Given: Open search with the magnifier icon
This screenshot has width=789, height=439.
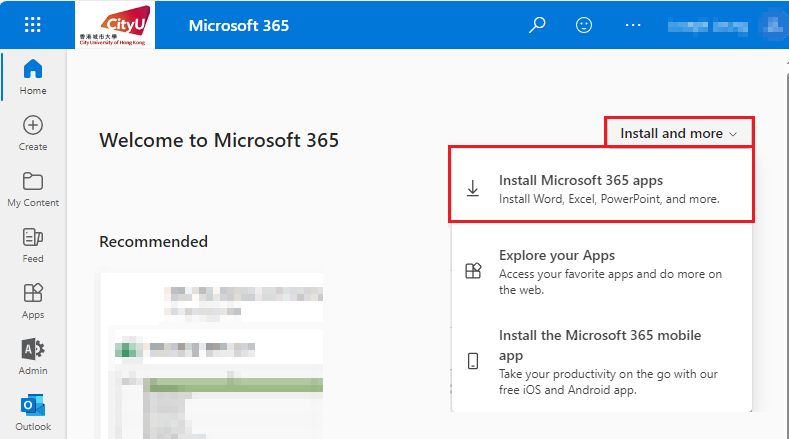Looking at the screenshot, I should (x=538, y=25).
